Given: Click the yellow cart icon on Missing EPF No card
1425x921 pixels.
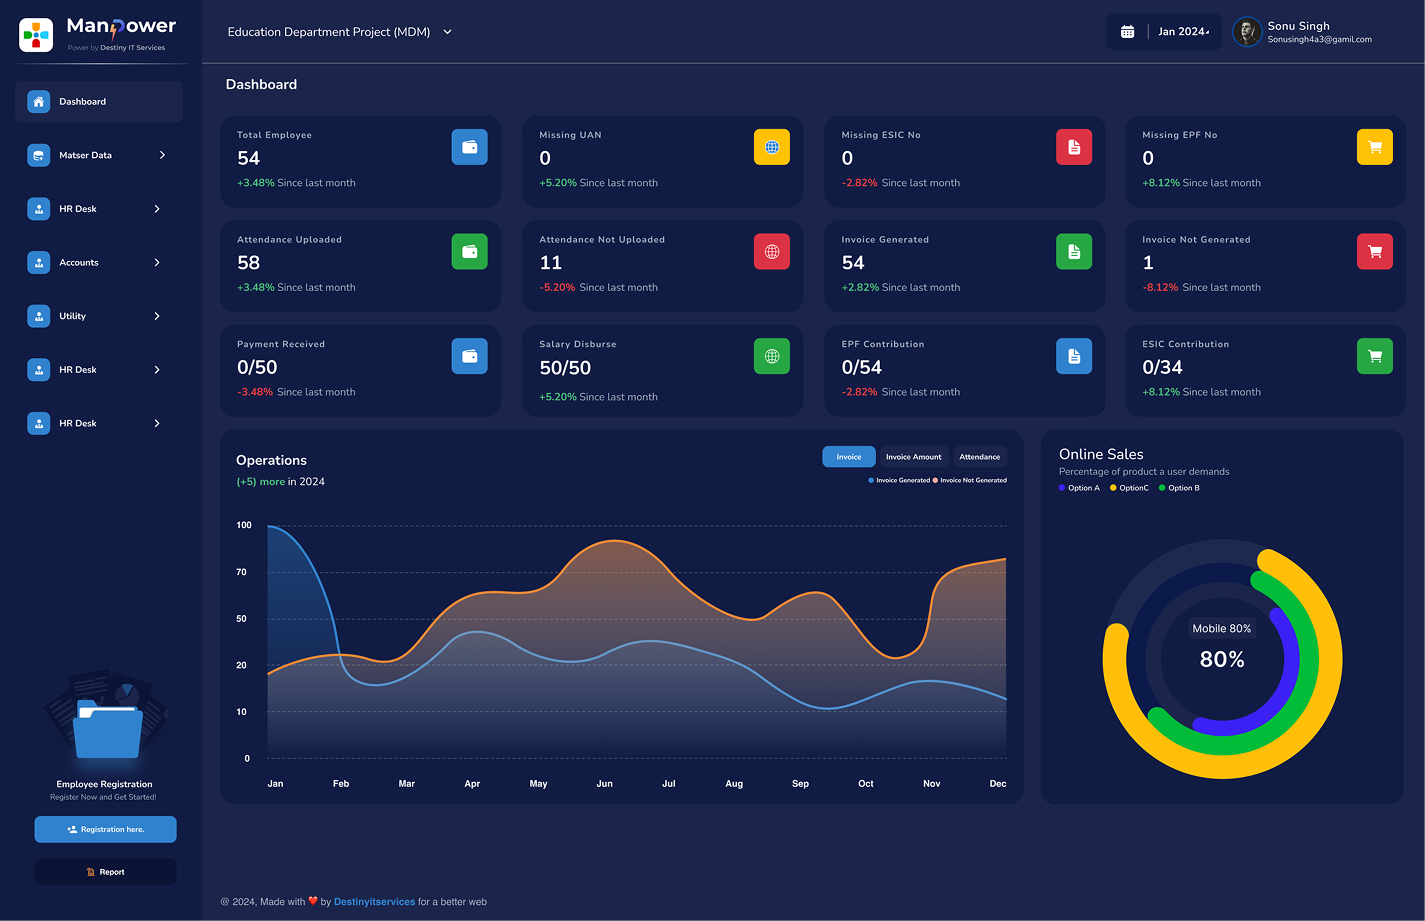Looking at the screenshot, I should tap(1375, 147).
